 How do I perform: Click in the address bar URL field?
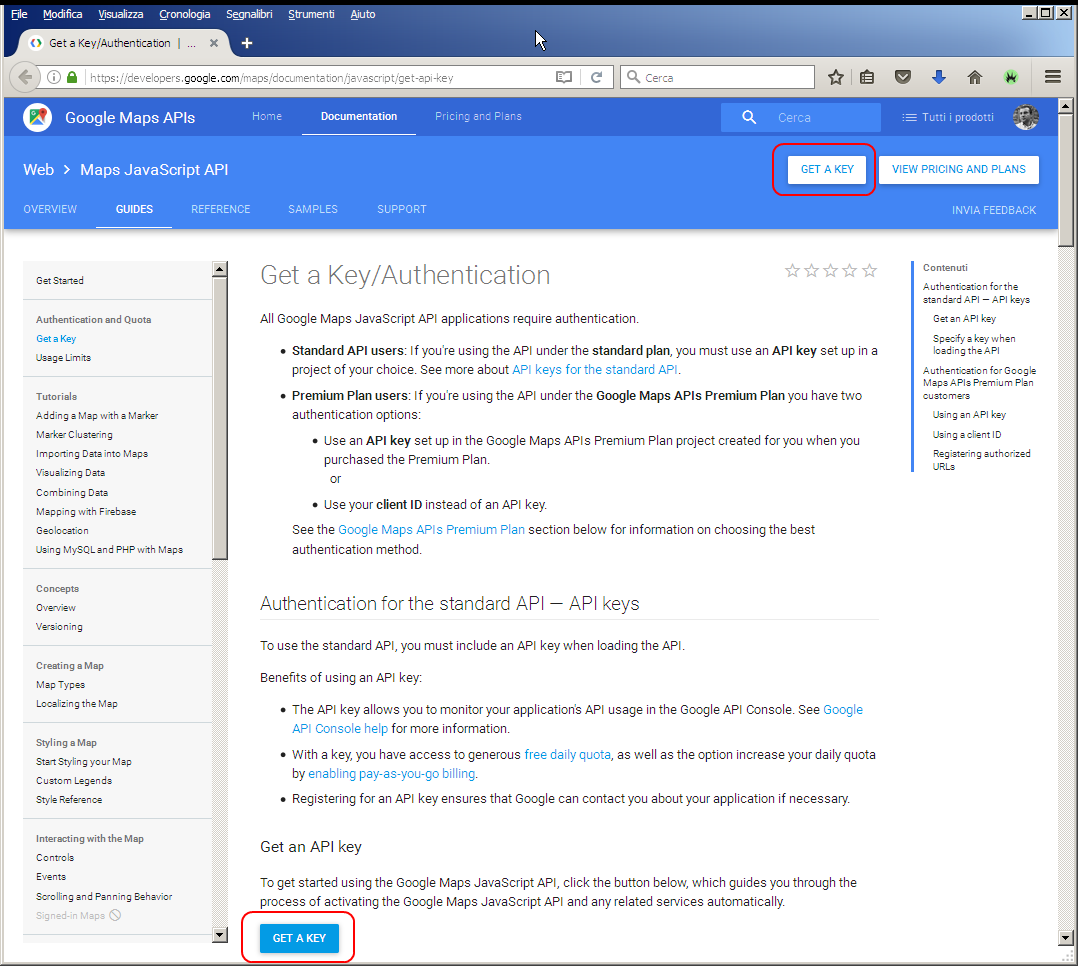316,78
